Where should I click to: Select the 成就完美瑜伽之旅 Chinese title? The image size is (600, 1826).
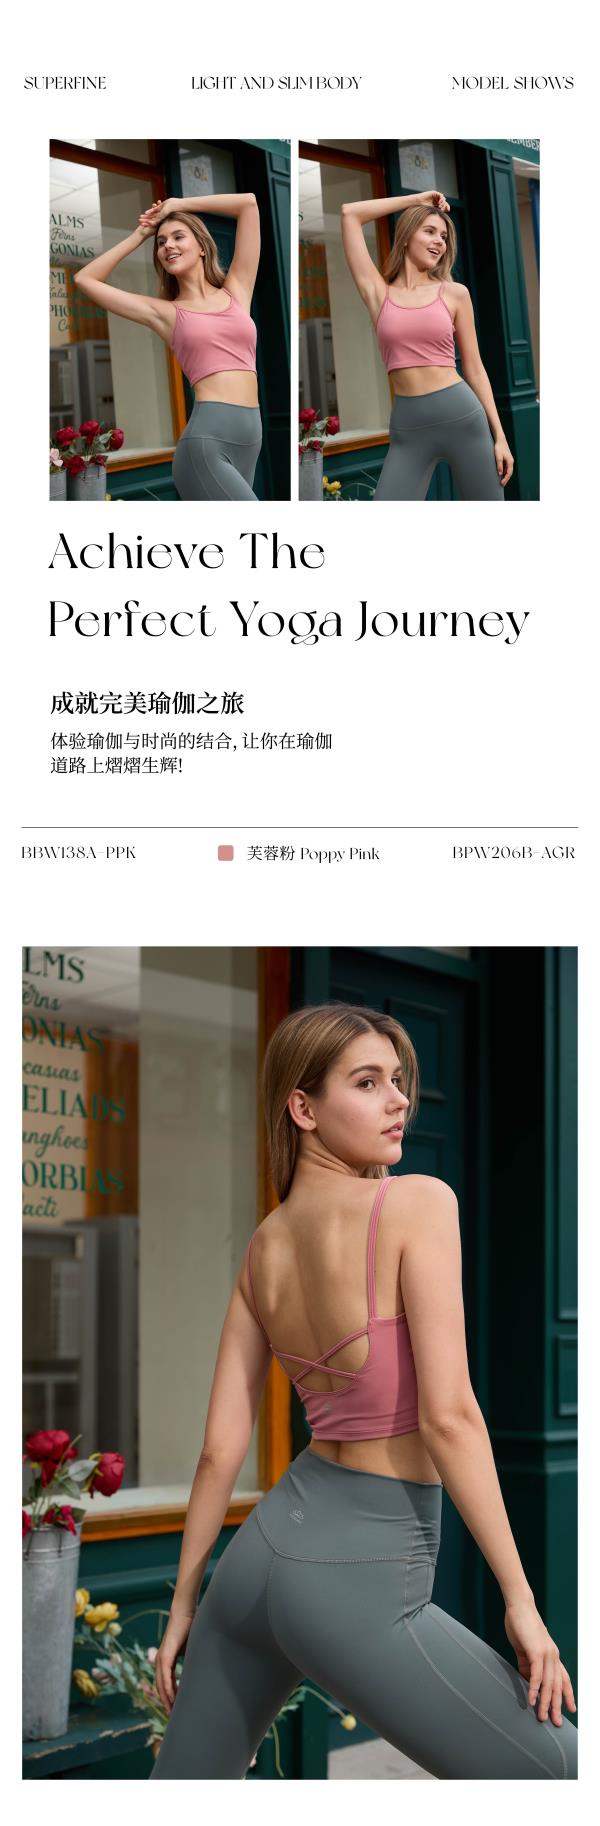[x=147, y=703]
